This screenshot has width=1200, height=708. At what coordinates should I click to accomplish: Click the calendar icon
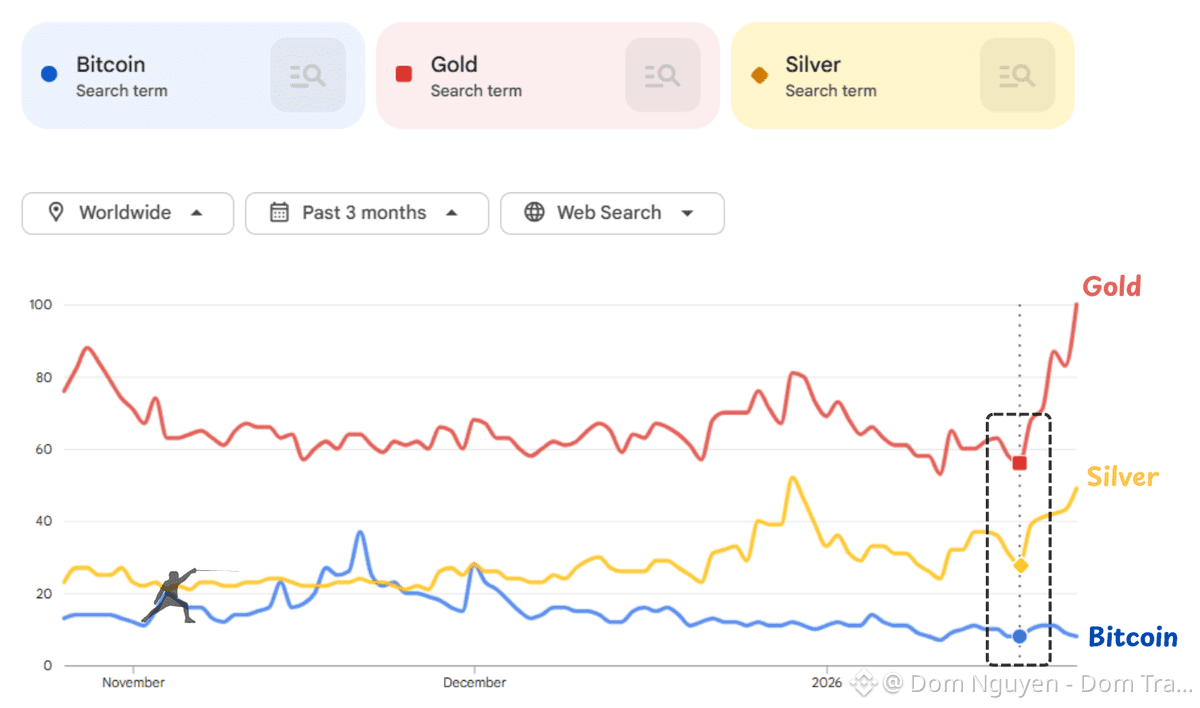(280, 212)
